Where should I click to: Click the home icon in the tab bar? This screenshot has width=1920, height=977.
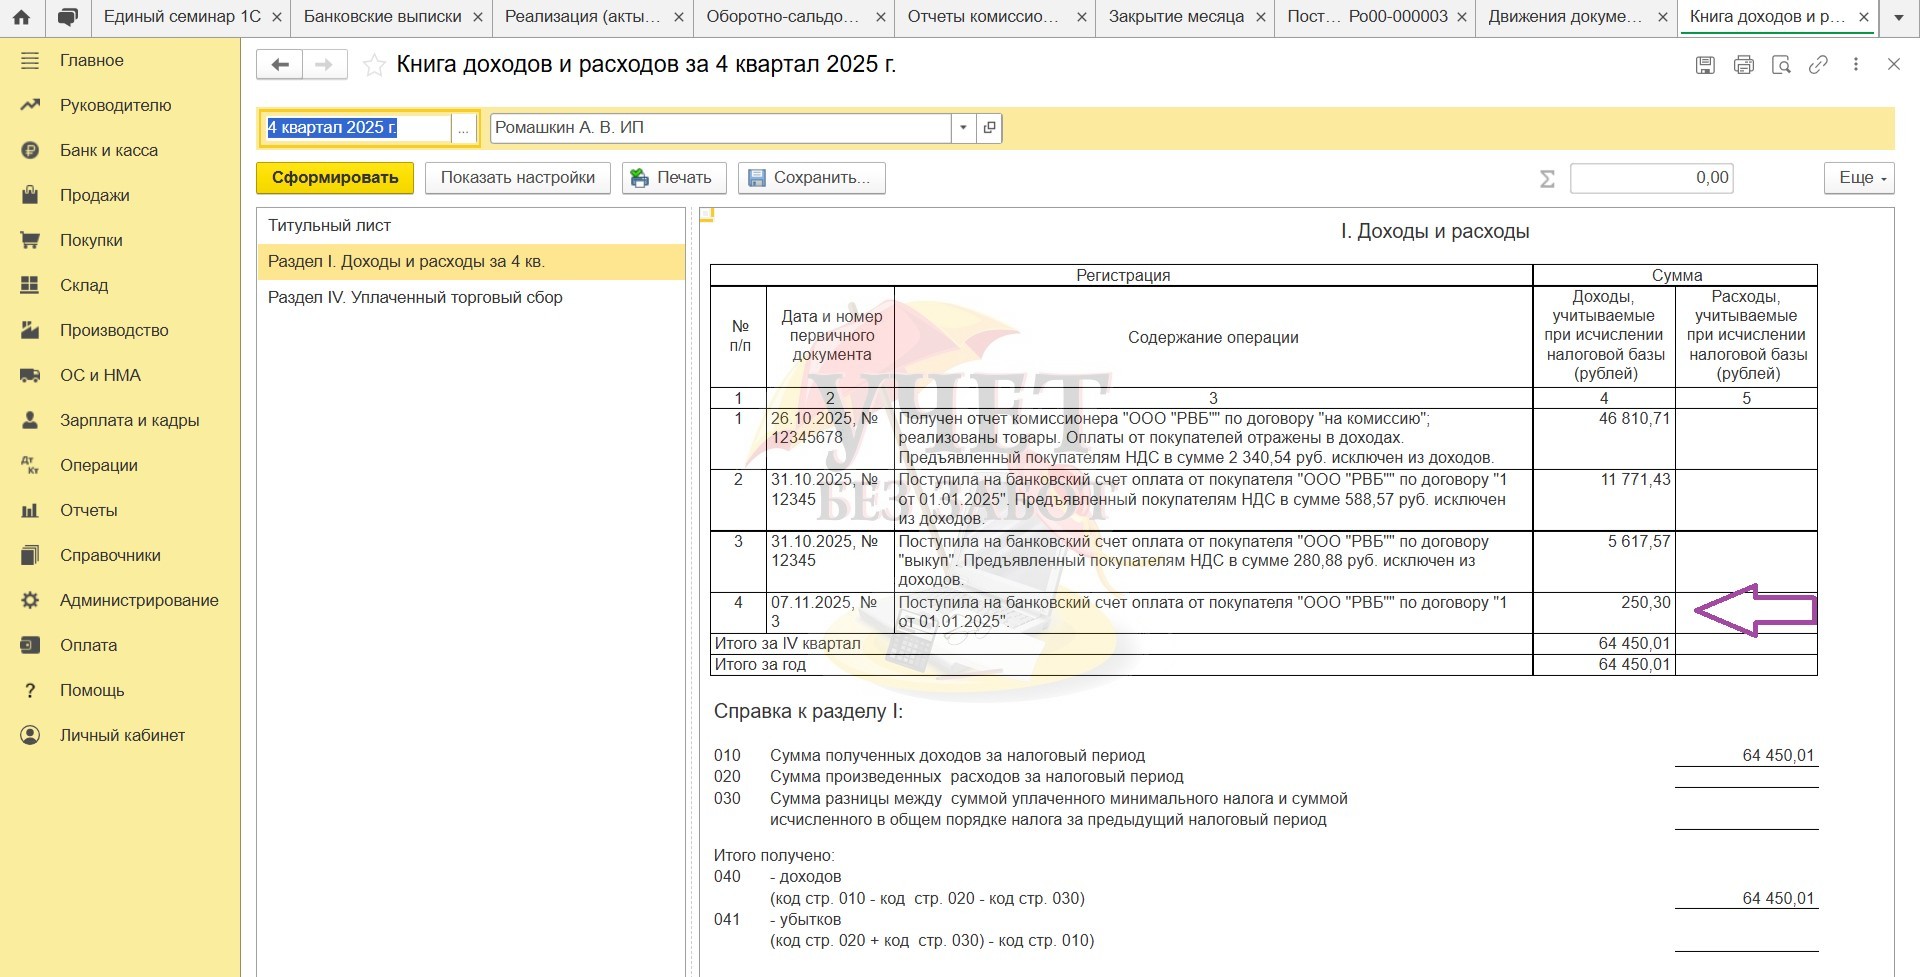(21, 17)
